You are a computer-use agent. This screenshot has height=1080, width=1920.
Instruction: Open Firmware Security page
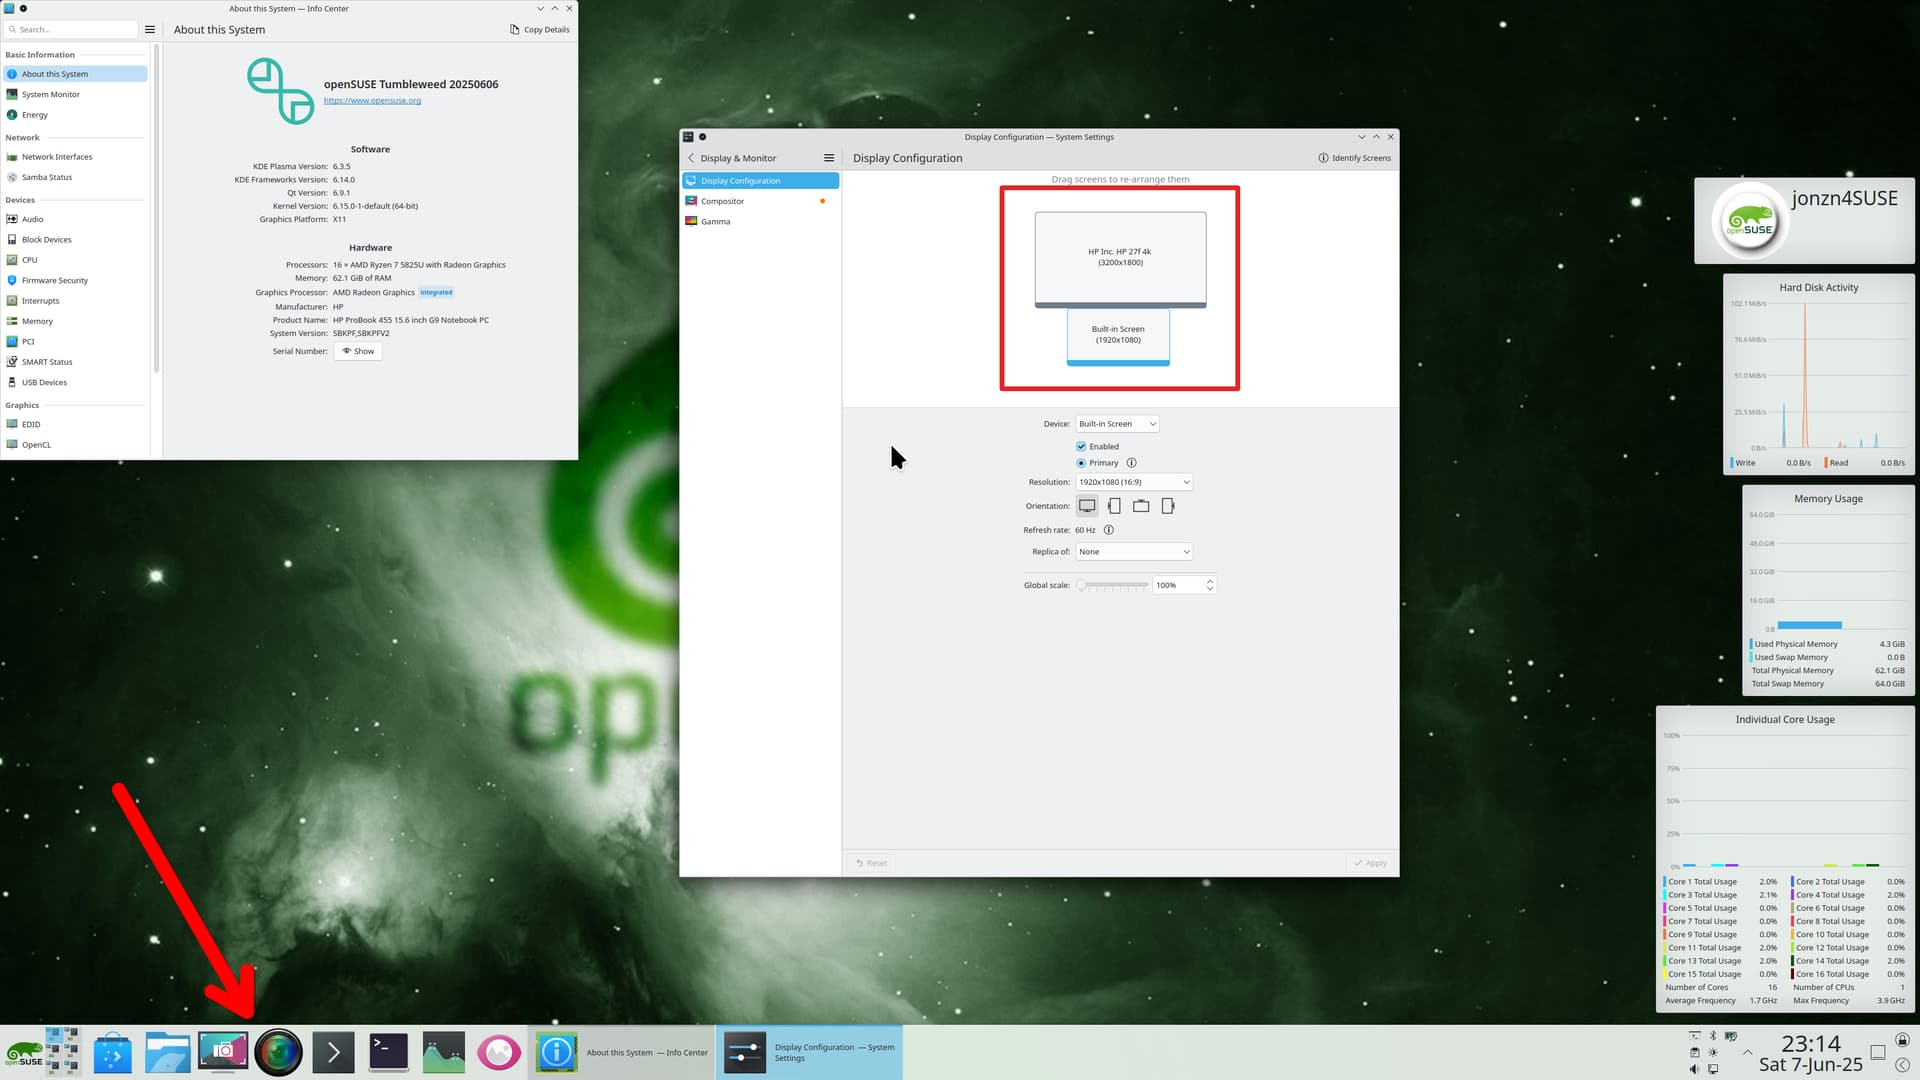(76, 281)
